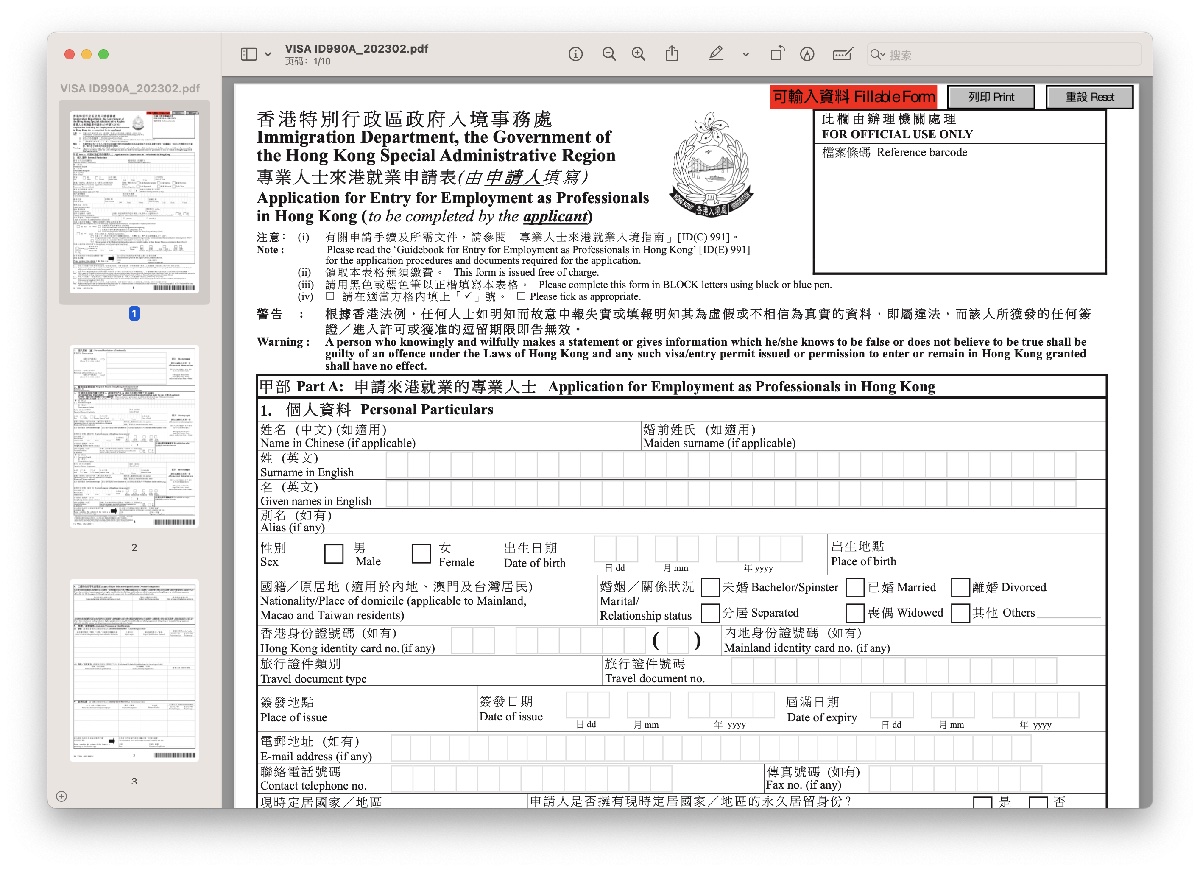Show the Markup toolbar
1200x871 pixels.
click(807, 54)
